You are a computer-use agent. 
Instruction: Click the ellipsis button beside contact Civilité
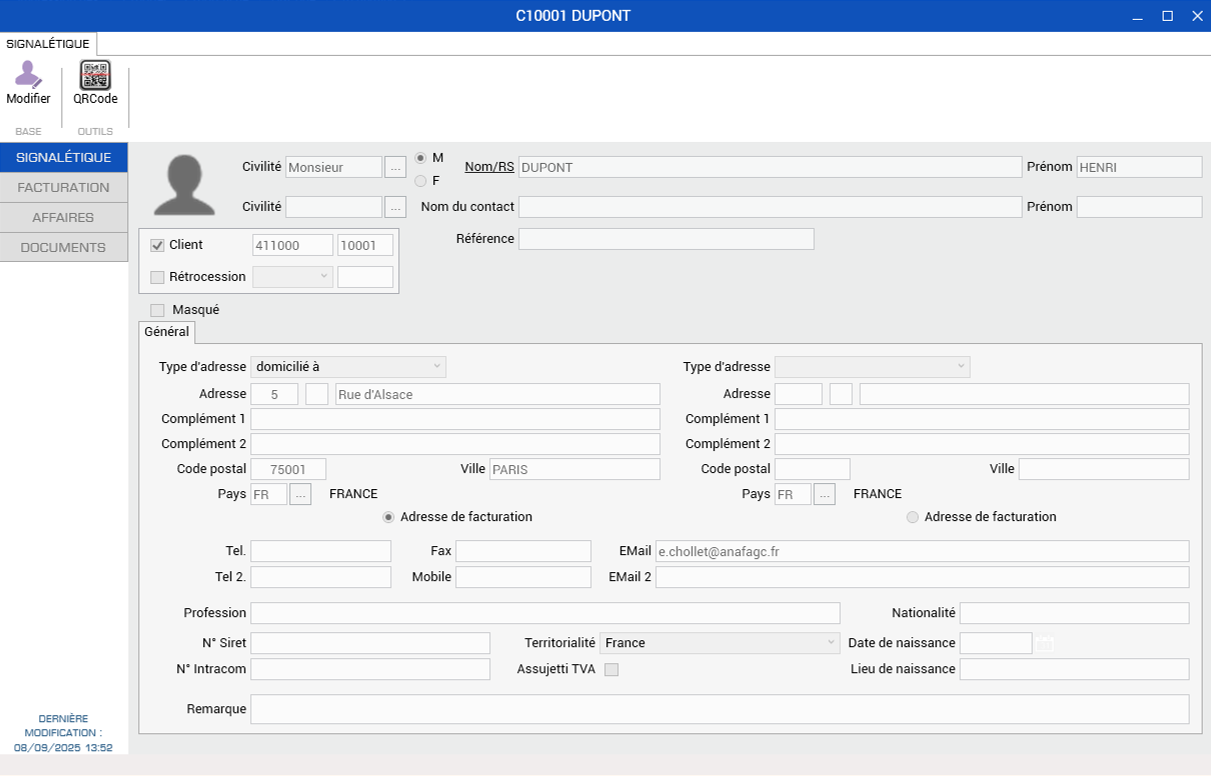[x=396, y=207]
